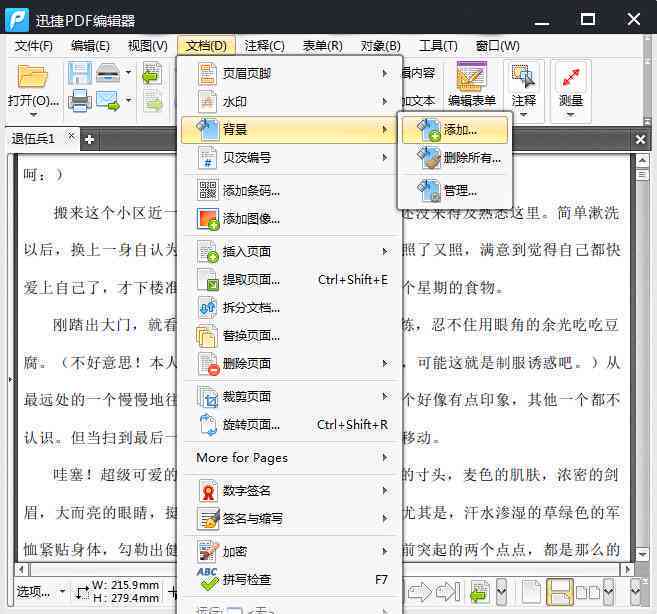This screenshot has height=614, width=657.
Task: Open the 窗口(W) menu
Action: click(x=497, y=46)
